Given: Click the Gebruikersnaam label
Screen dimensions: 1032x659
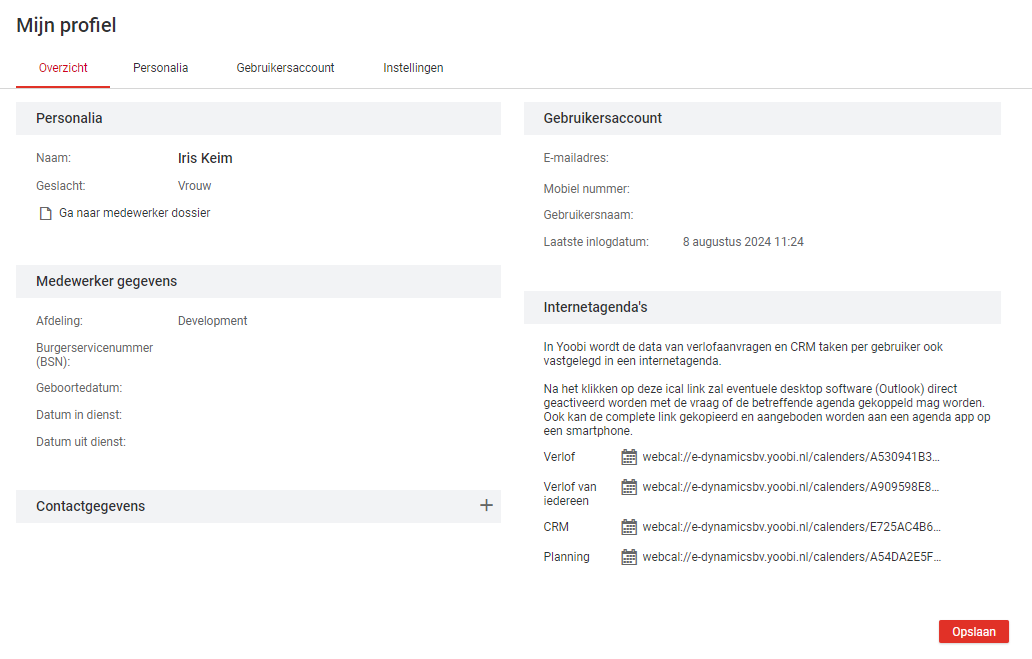Looking at the screenshot, I should coord(588,215).
